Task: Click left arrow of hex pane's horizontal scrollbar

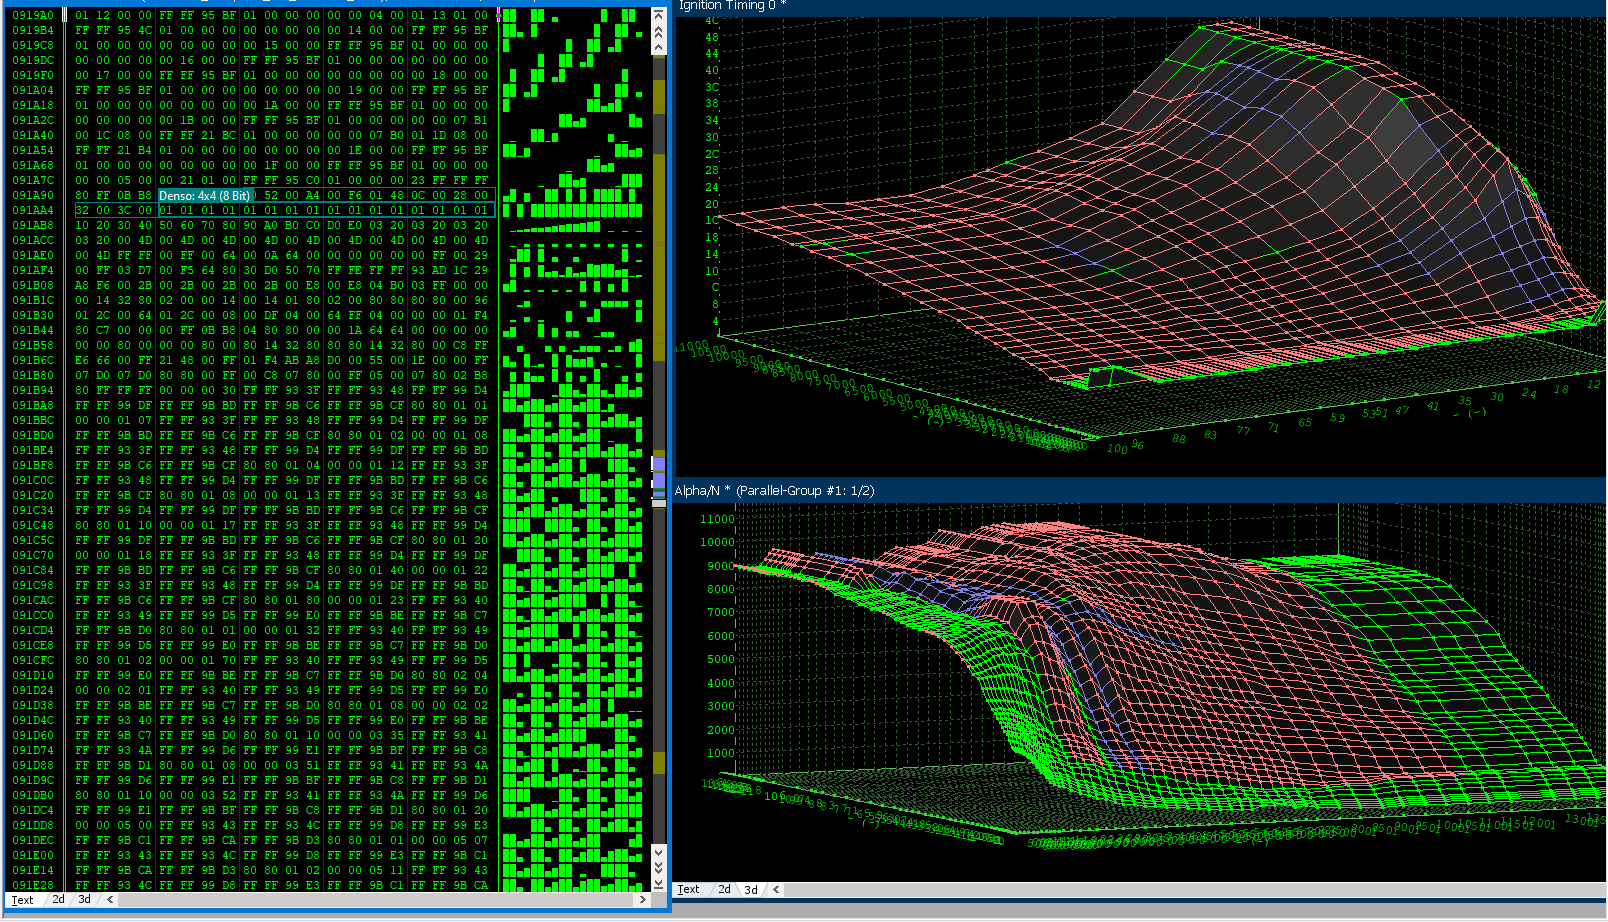Action: click(110, 899)
